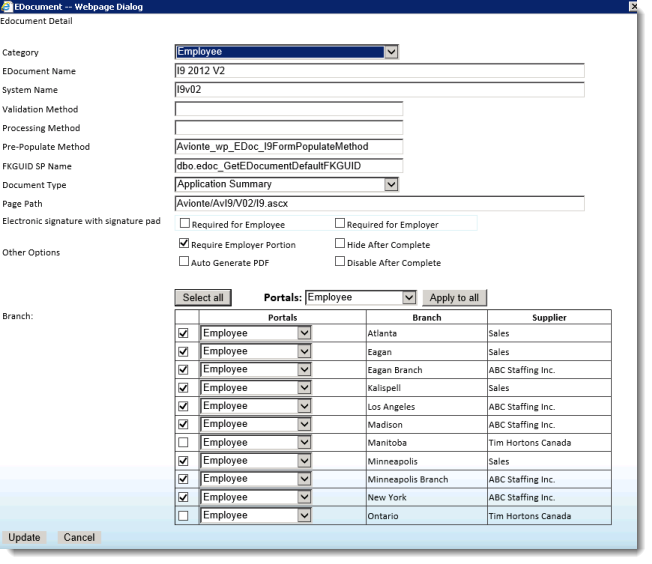Click the ABC Staffing Inc. cell for New York
The width and height of the screenshot is (652, 564).
549,497
